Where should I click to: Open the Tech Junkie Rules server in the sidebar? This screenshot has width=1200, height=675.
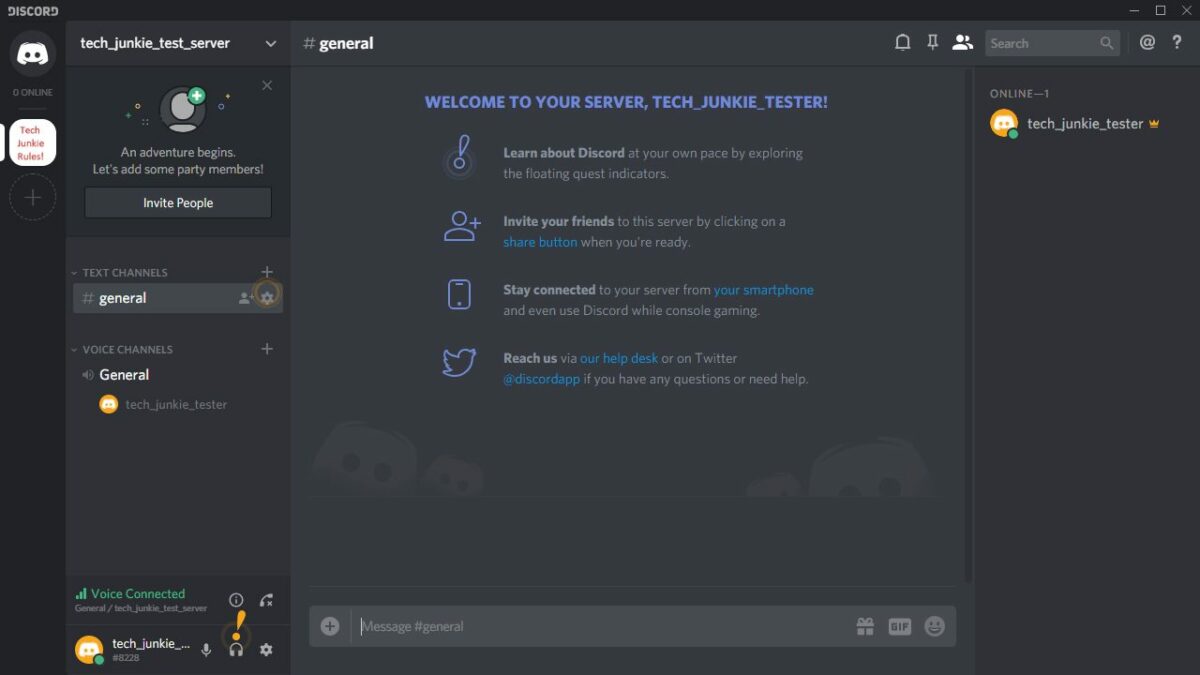click(x=31, y=141)
